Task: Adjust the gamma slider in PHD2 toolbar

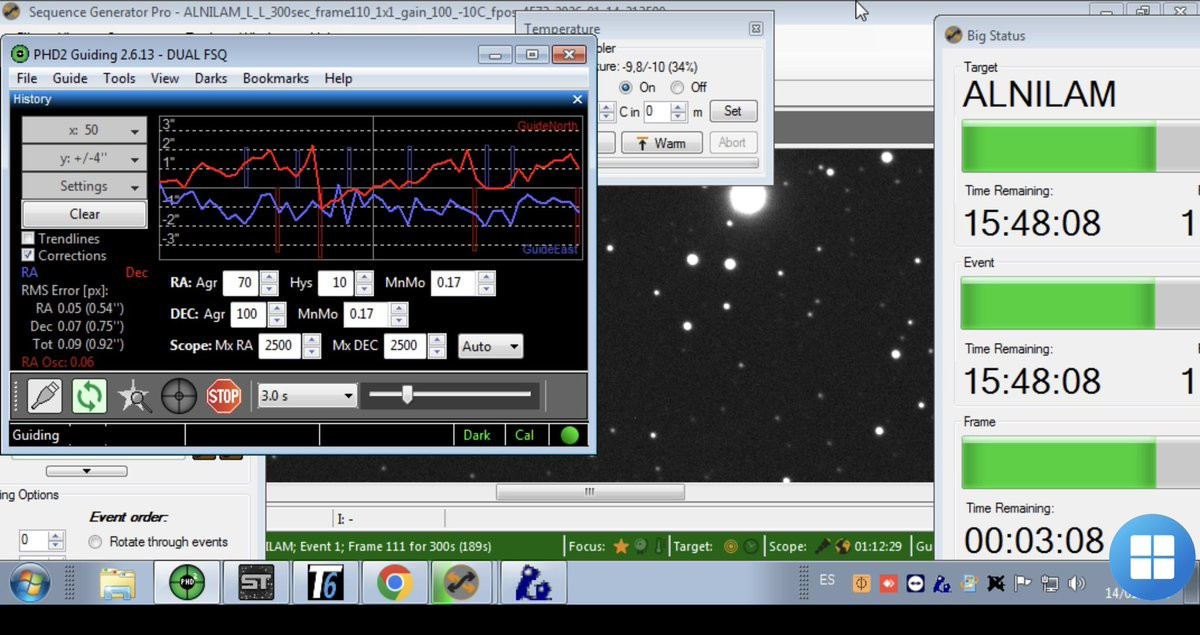Action: point(407,396)
